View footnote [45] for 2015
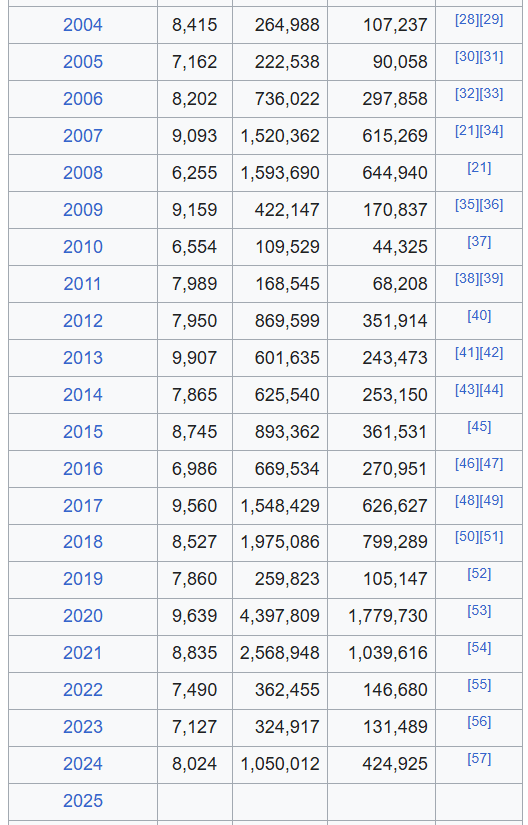Image resolution: width=528 pixels, height=825 pixels. 479,427
